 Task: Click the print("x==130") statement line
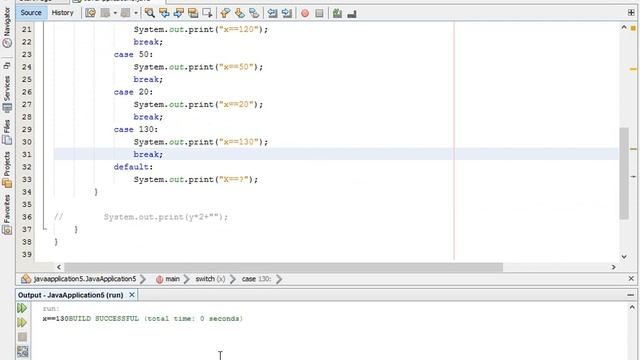coord(201,142)
